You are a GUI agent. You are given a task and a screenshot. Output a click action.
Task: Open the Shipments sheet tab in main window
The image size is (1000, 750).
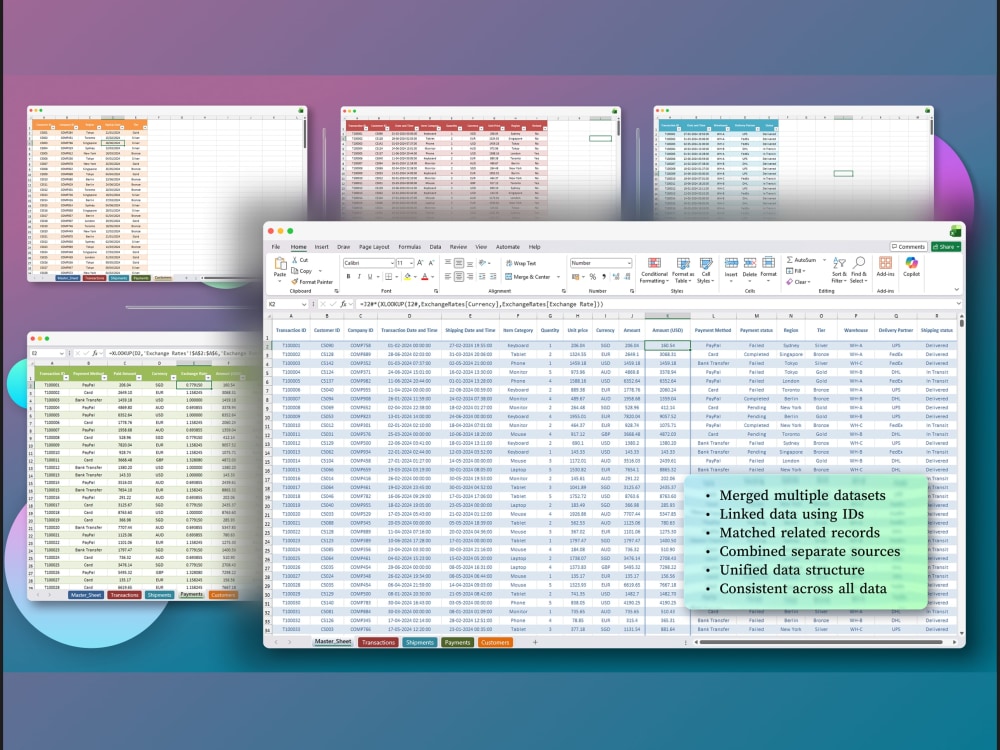[x=420, y=642]
